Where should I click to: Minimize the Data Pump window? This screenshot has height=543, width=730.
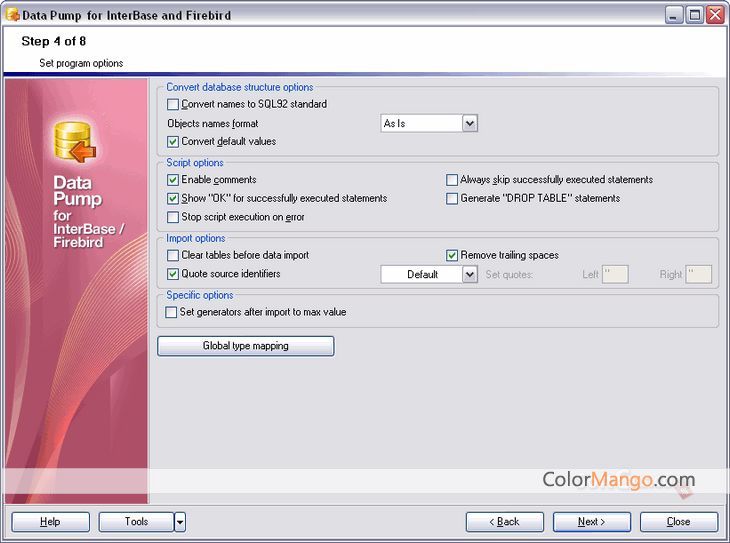(673, 15)
